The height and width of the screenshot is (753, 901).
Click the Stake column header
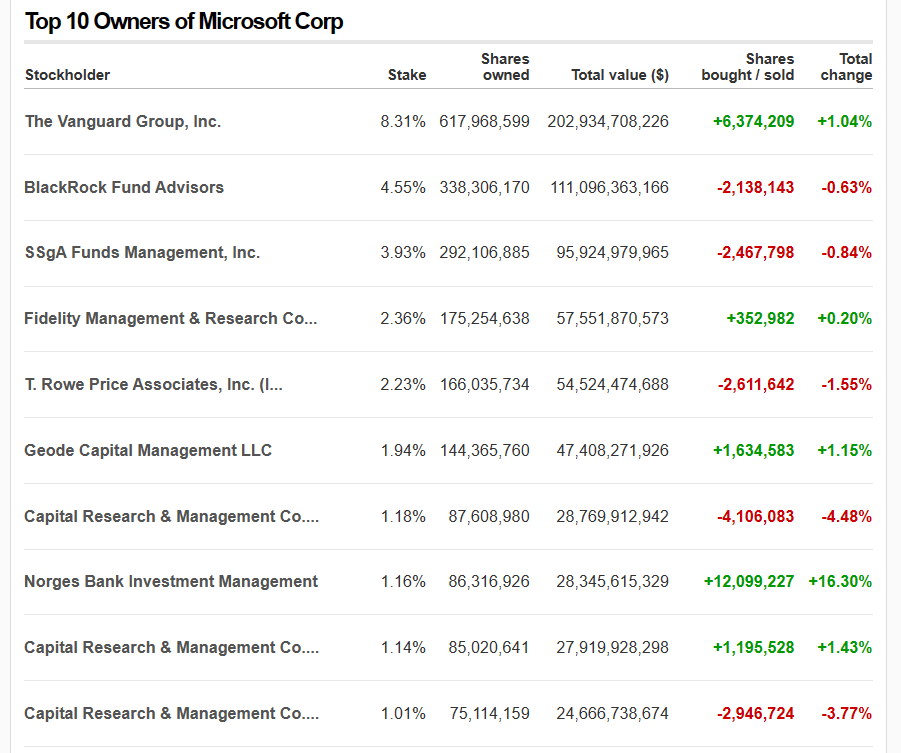click(407, 75)
